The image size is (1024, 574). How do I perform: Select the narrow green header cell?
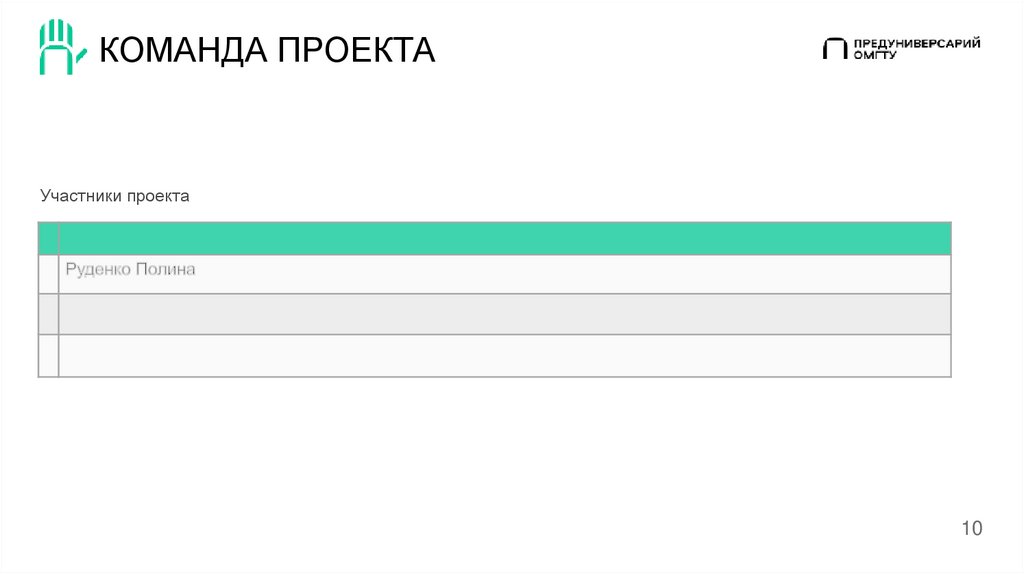[x=48, y=238]
